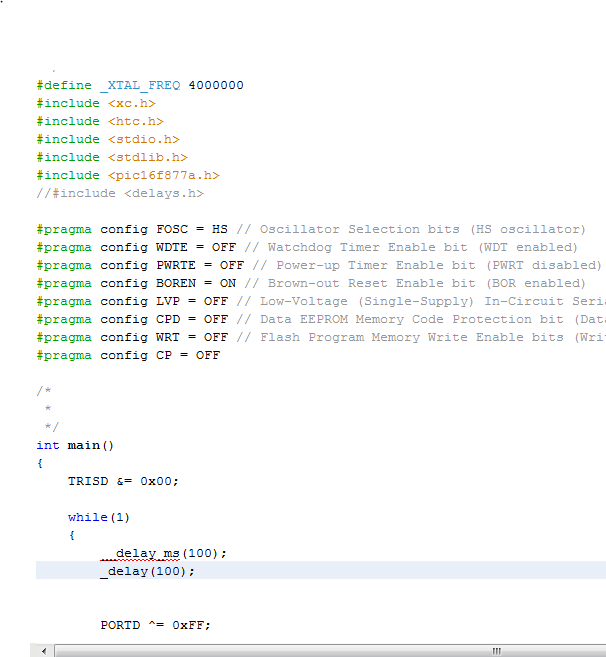Click the config CP = OFF line
The height and width of the screenshot is (657, 606).
tap(128, 356)
